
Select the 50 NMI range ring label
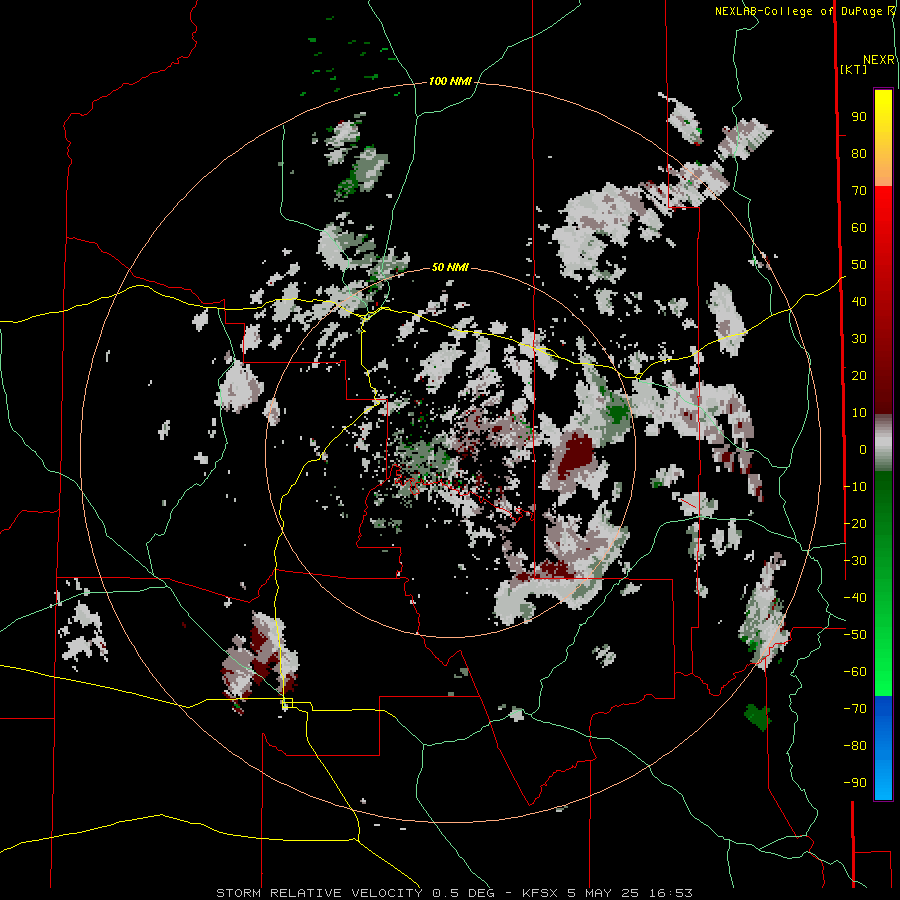pyautogui.click(x=449, y=267)
